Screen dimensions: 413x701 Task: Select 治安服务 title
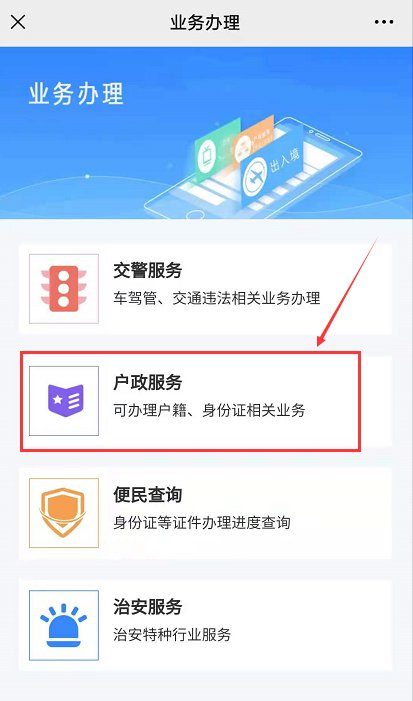(x=148, y=607)
